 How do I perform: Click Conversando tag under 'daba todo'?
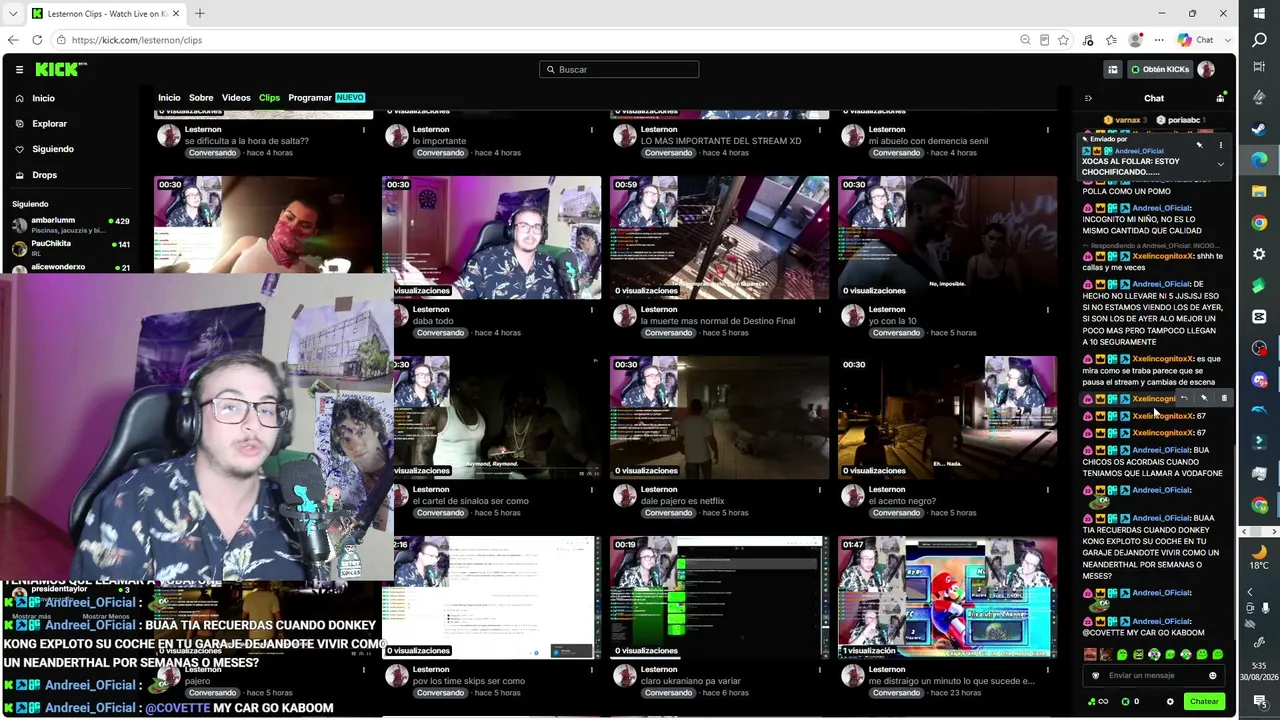[x=440, y=333]
